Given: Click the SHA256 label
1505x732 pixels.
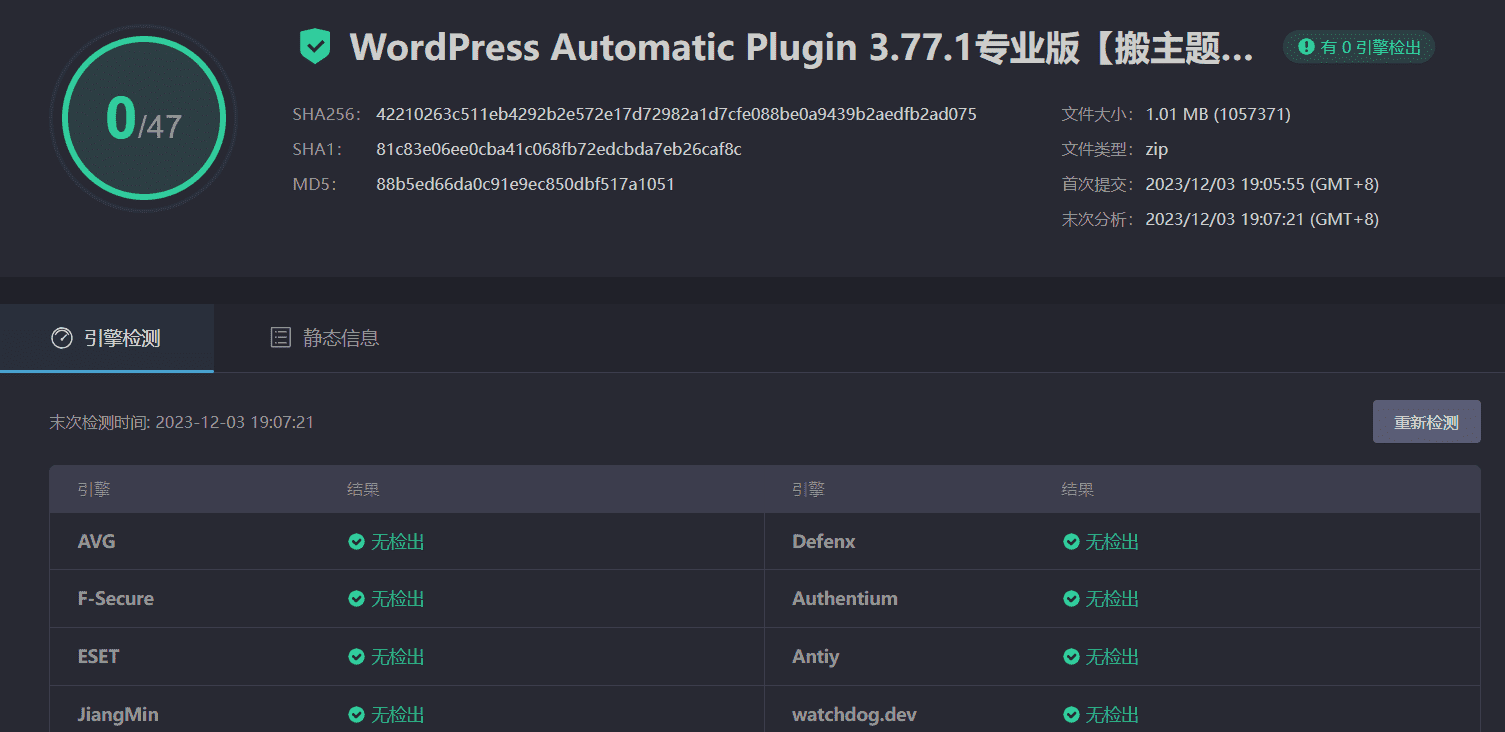Looking at the screenshot, I should pos(326,114).
